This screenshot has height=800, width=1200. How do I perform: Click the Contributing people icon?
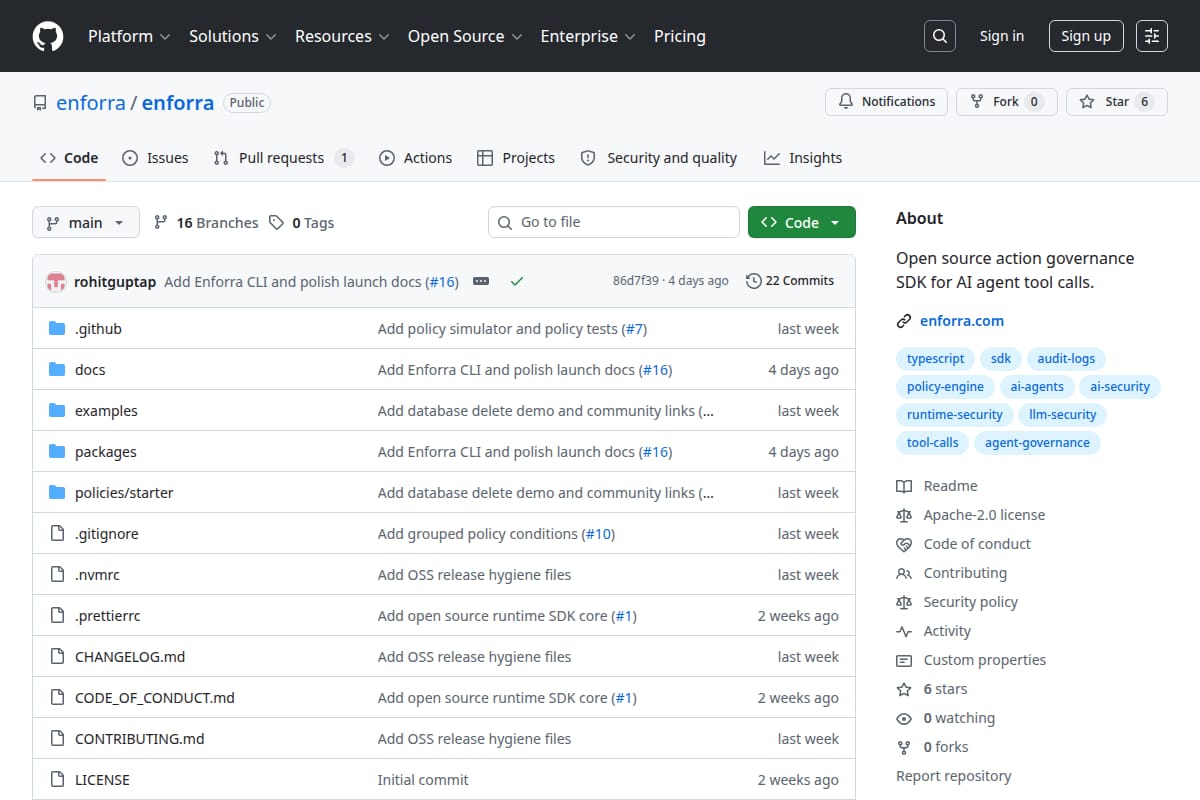click(x=904, y=573)
